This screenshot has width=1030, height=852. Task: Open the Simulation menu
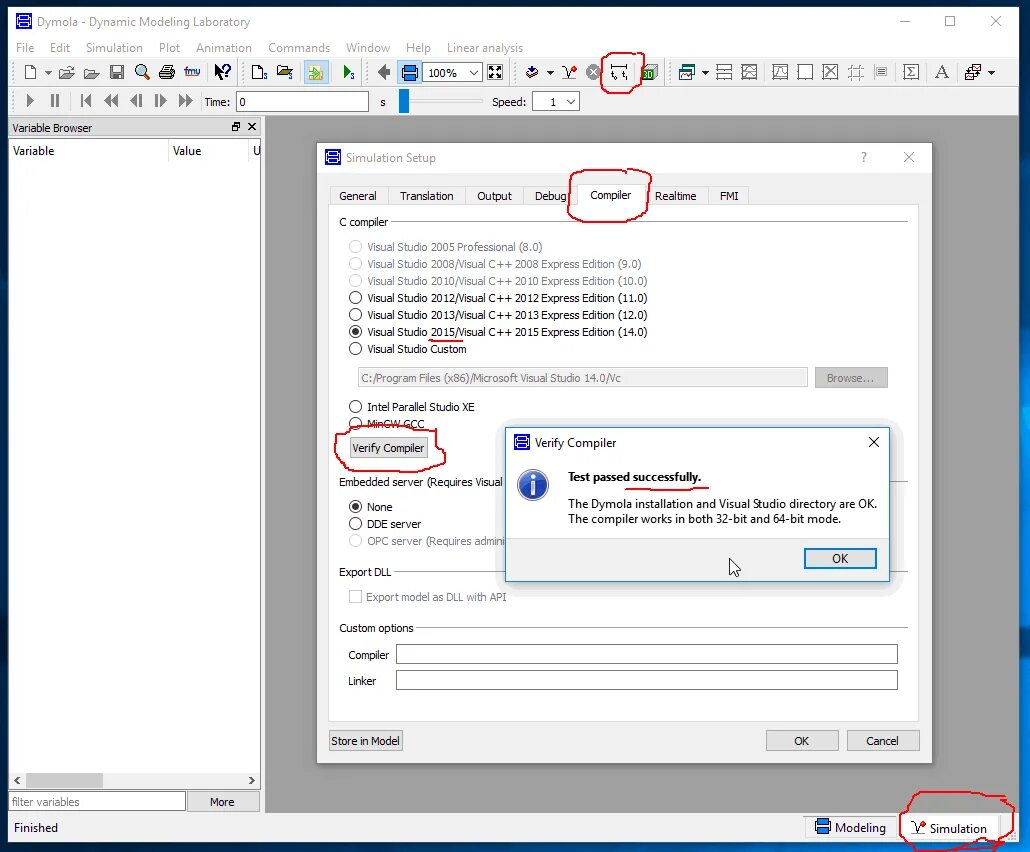click(114, 47)
